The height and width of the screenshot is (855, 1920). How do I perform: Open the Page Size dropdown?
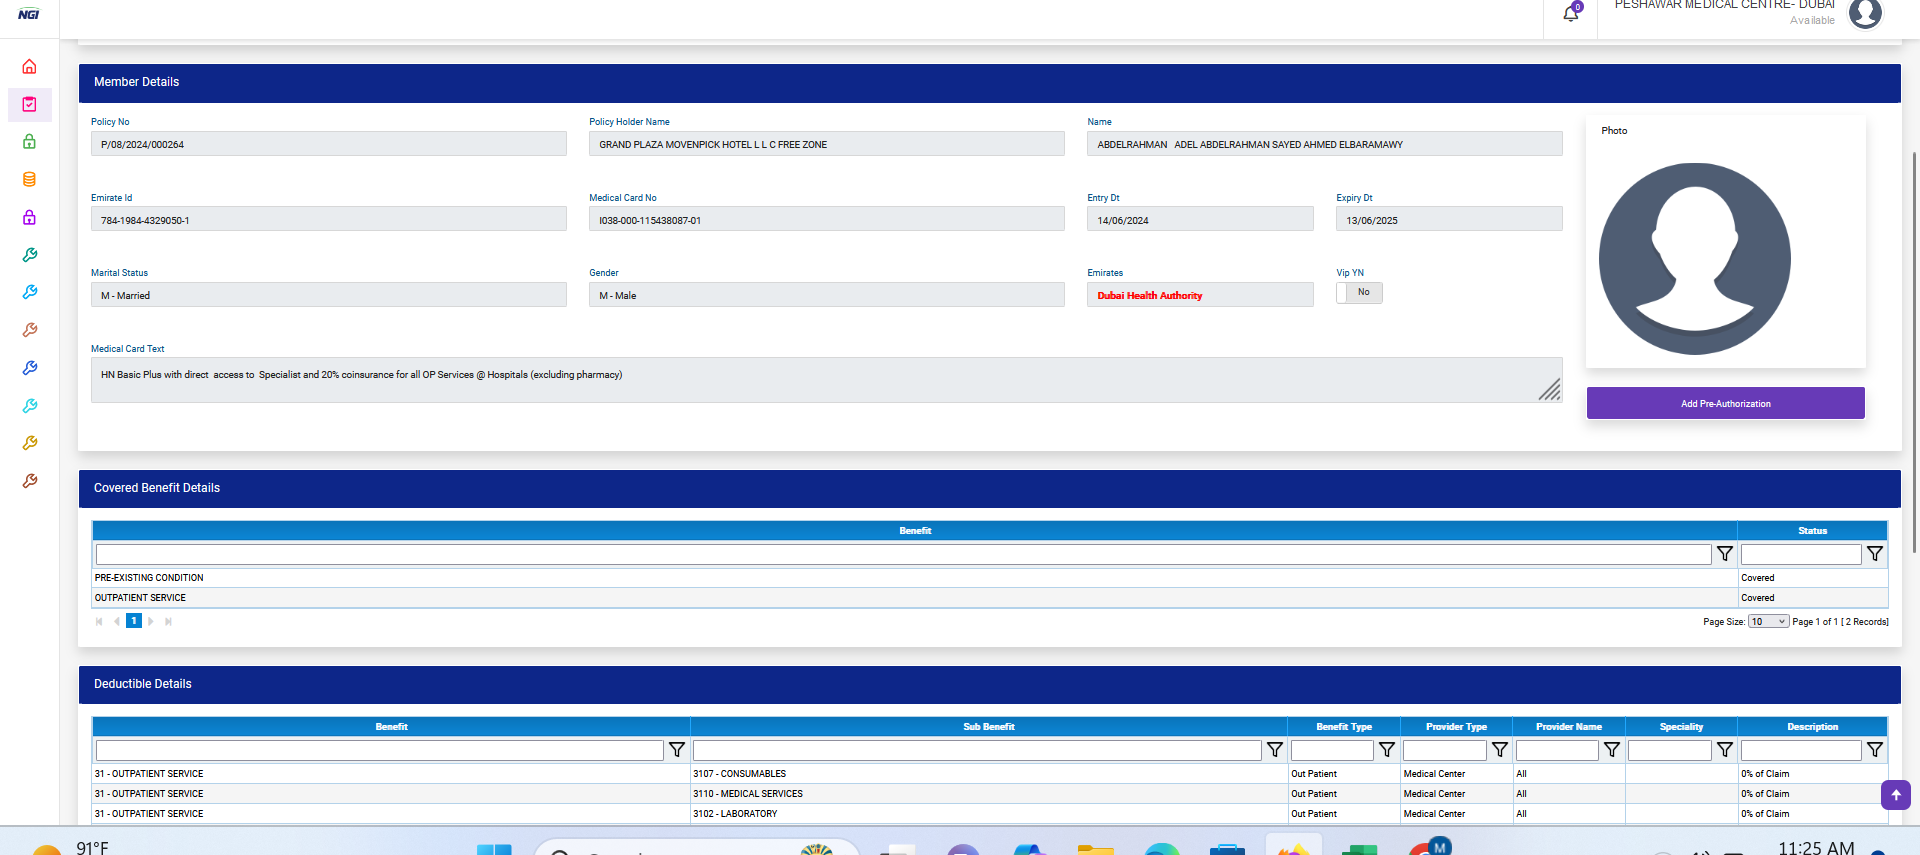(1767, 622)
